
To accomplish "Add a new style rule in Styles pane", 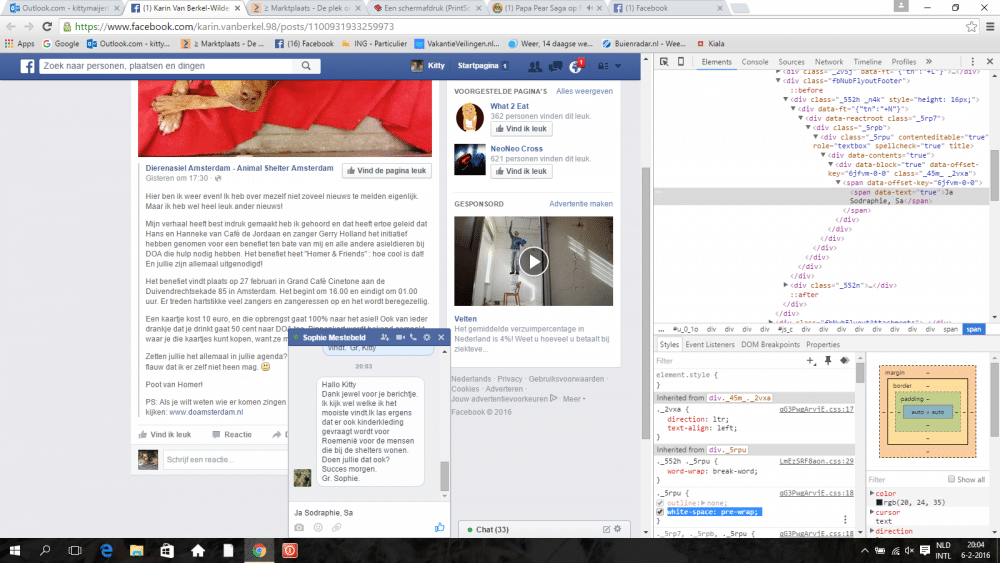I will tap(811, 360).
